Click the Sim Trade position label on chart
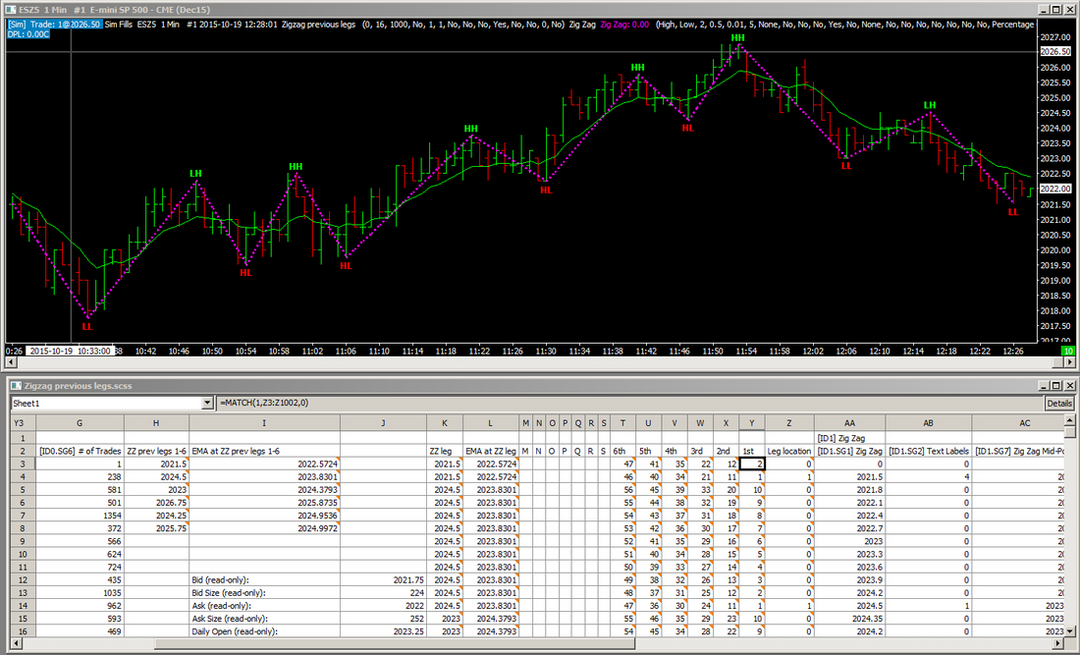The image size is (1080, 655). [x=53, y=24]
